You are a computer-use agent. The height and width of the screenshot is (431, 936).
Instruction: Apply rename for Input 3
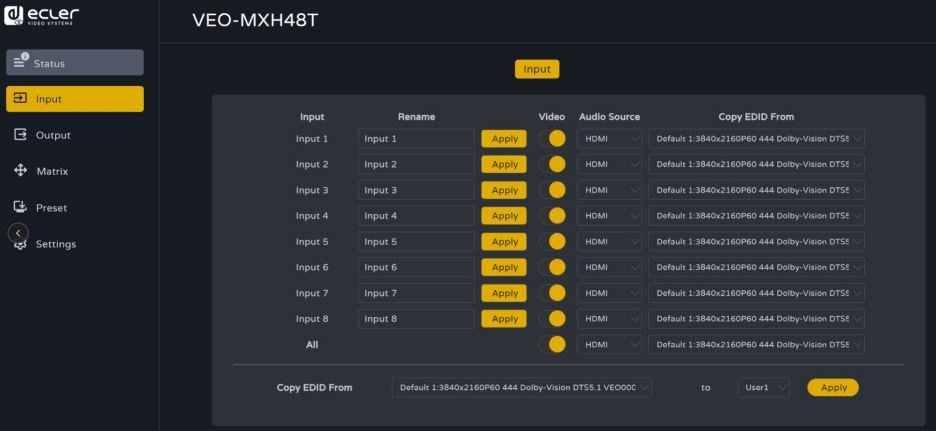pyautogui.click(x=504, y=190)
